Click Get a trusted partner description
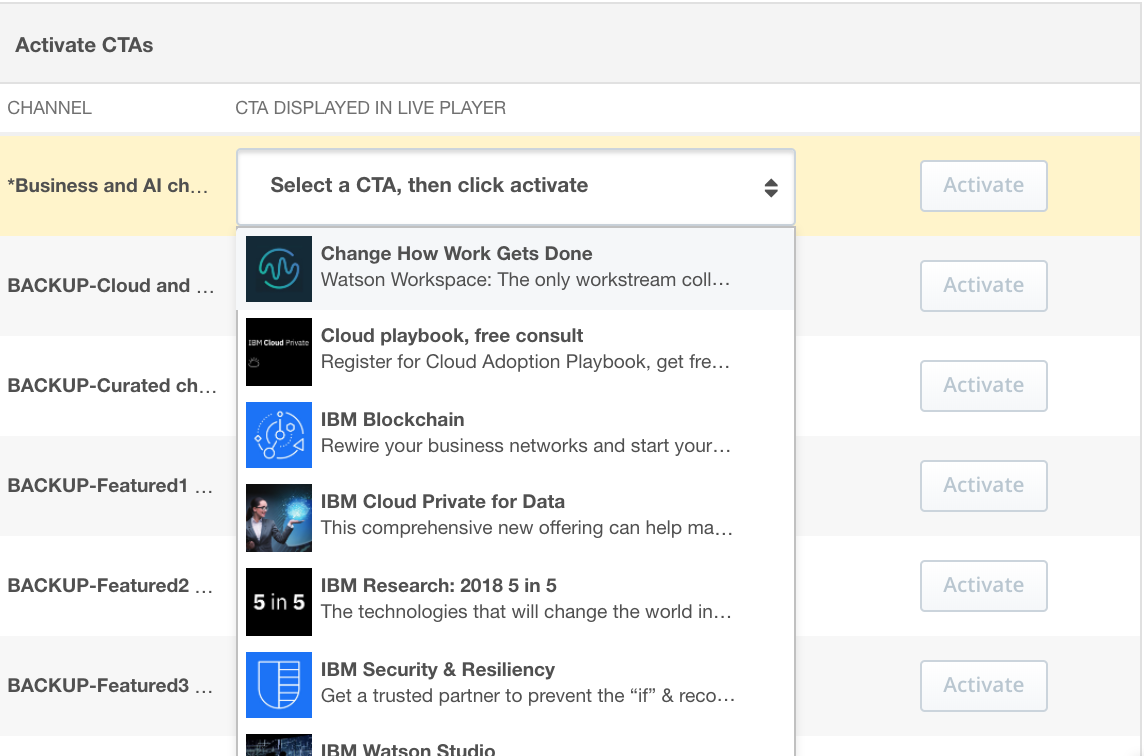This screenshot has height=756, width=1144. [528, 696]
